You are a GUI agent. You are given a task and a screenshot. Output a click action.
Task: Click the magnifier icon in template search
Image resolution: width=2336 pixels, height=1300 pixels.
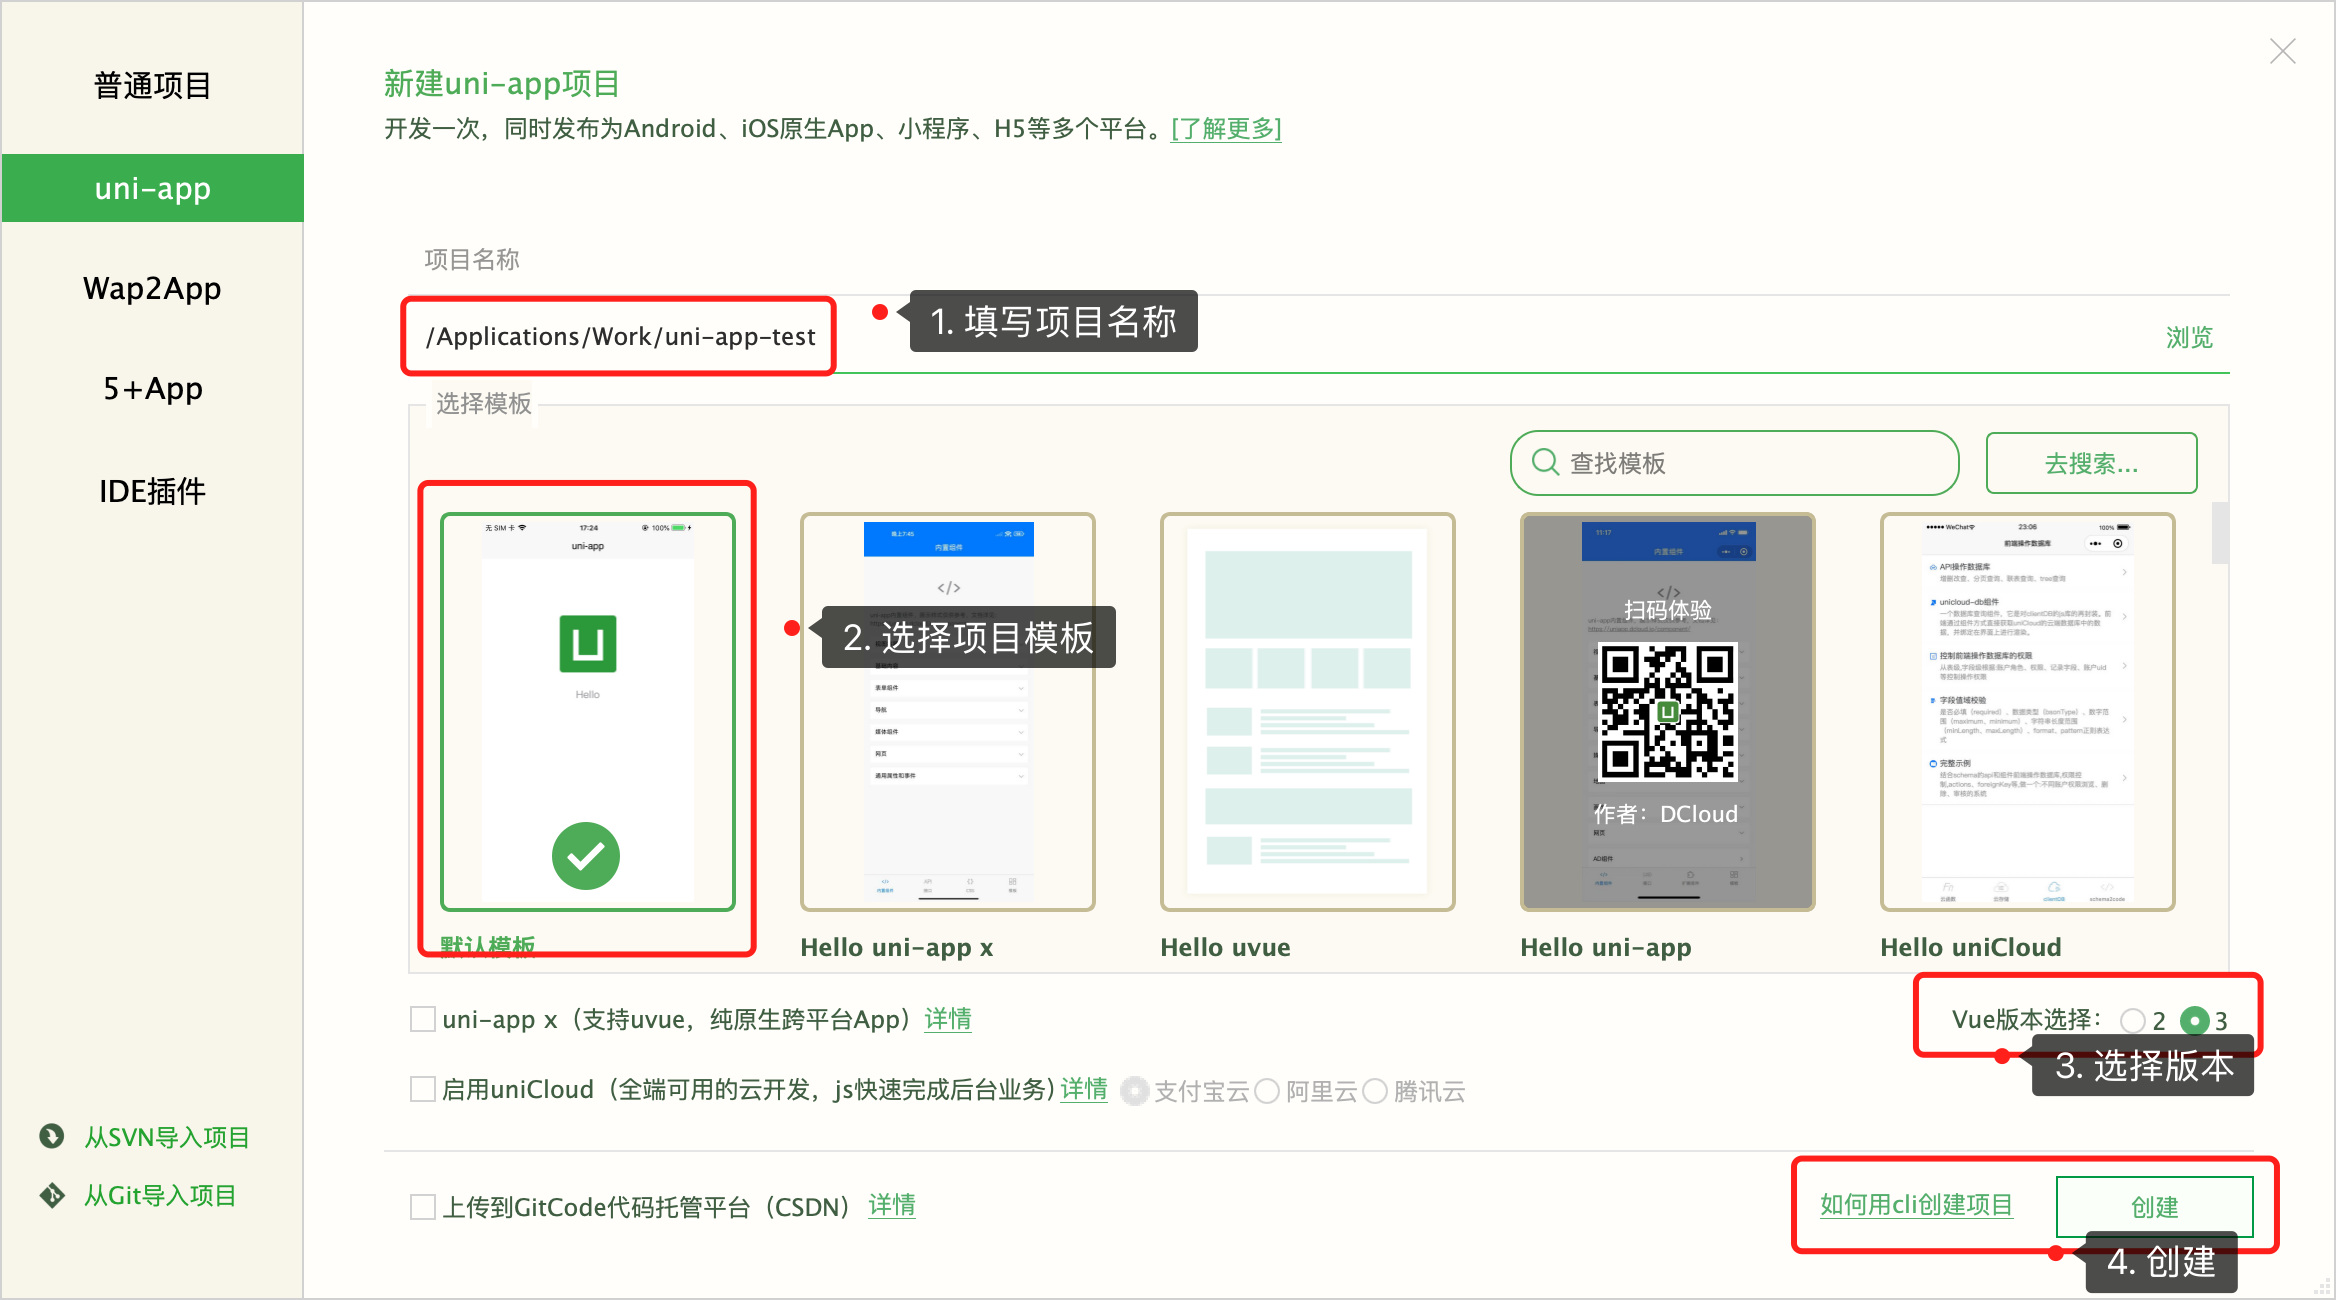pyautogui.click(x=1546, y=462)
